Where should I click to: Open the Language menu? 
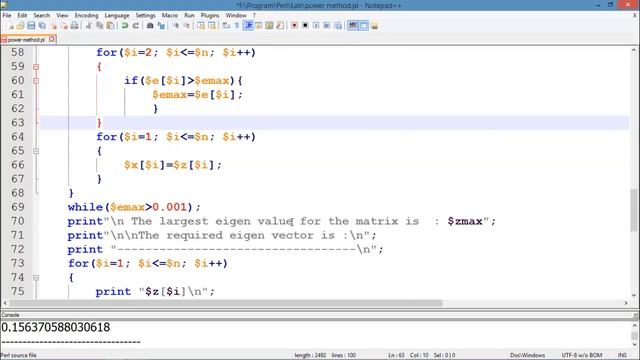coord(117,16)
